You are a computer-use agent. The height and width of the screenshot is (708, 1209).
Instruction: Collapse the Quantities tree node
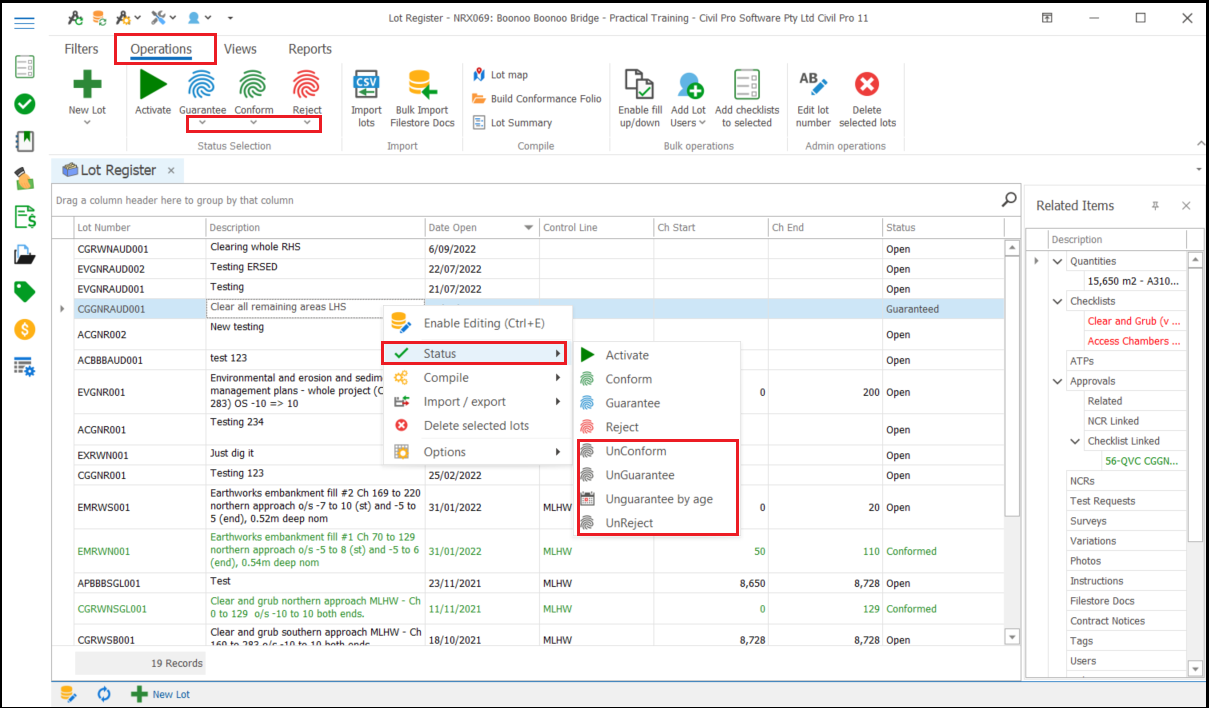(1057, 262)
